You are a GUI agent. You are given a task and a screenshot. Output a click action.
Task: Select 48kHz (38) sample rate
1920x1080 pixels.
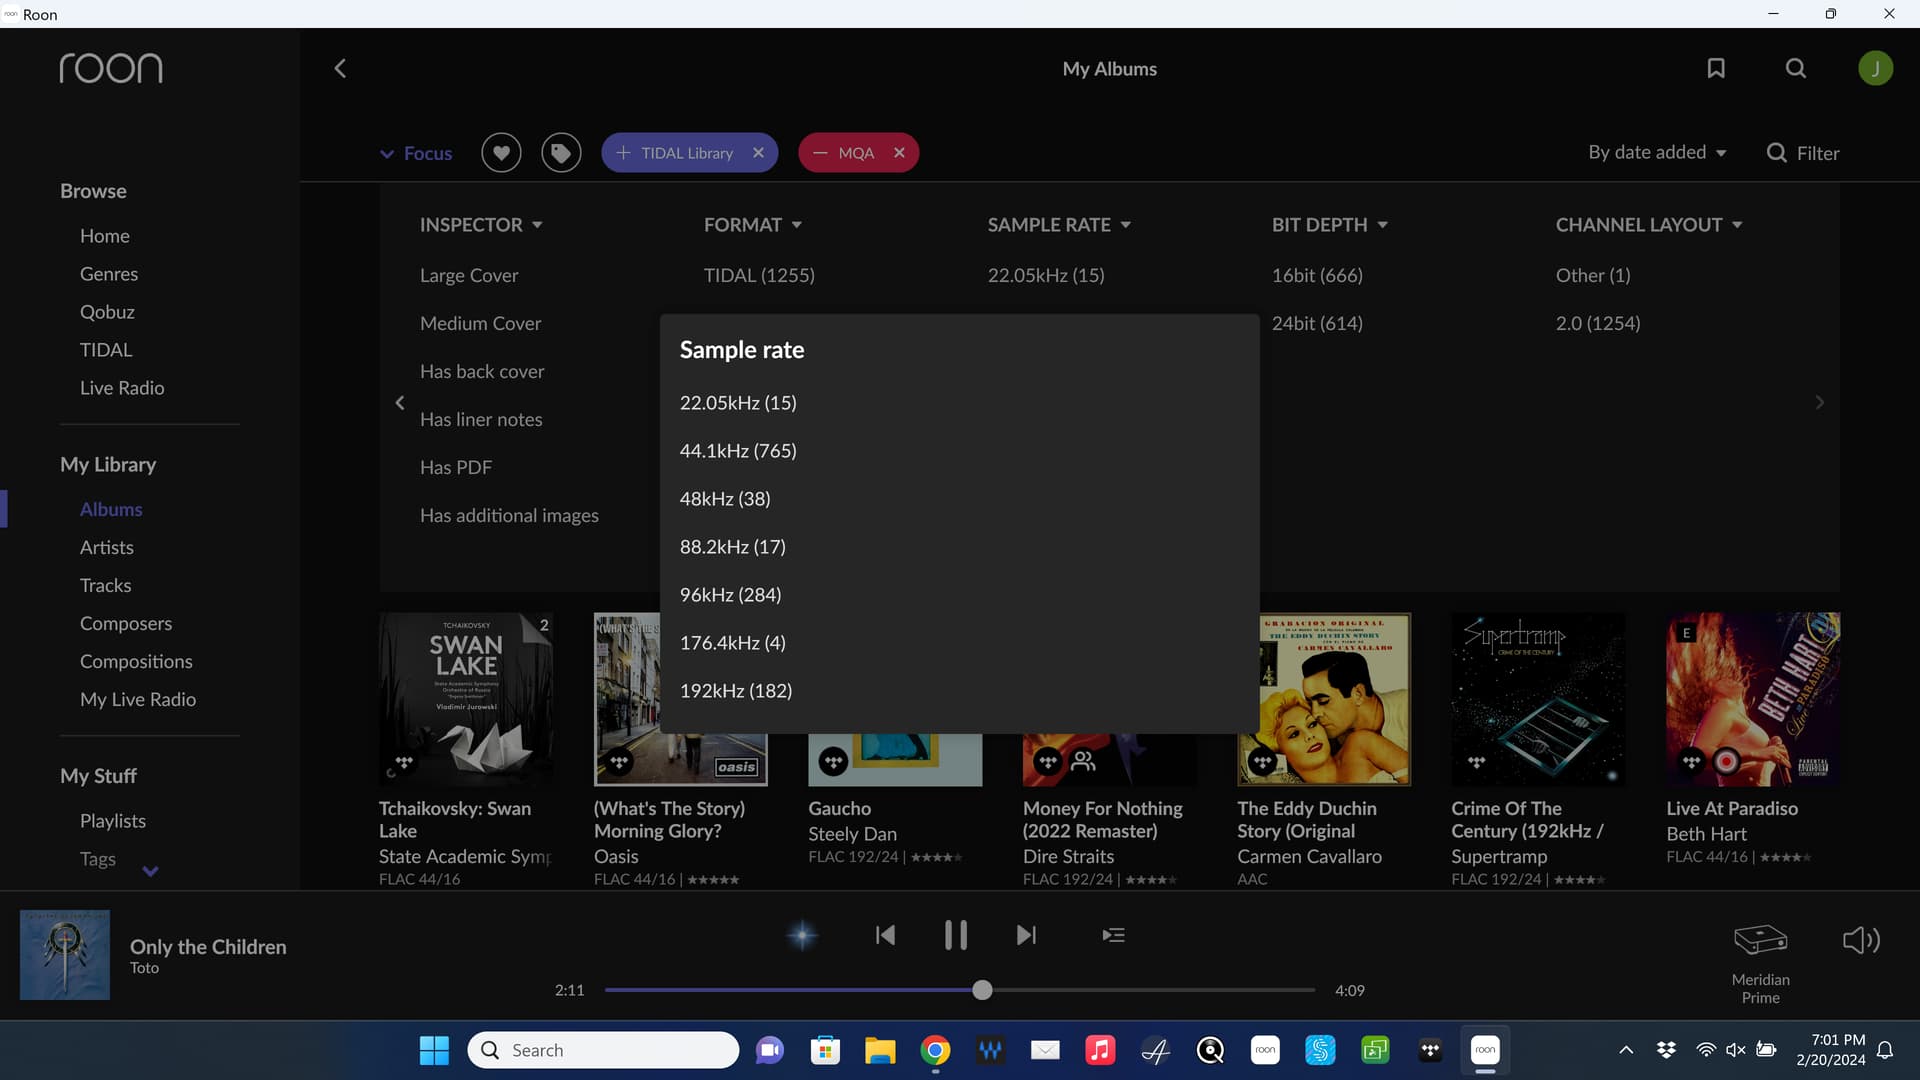point(725,499)
